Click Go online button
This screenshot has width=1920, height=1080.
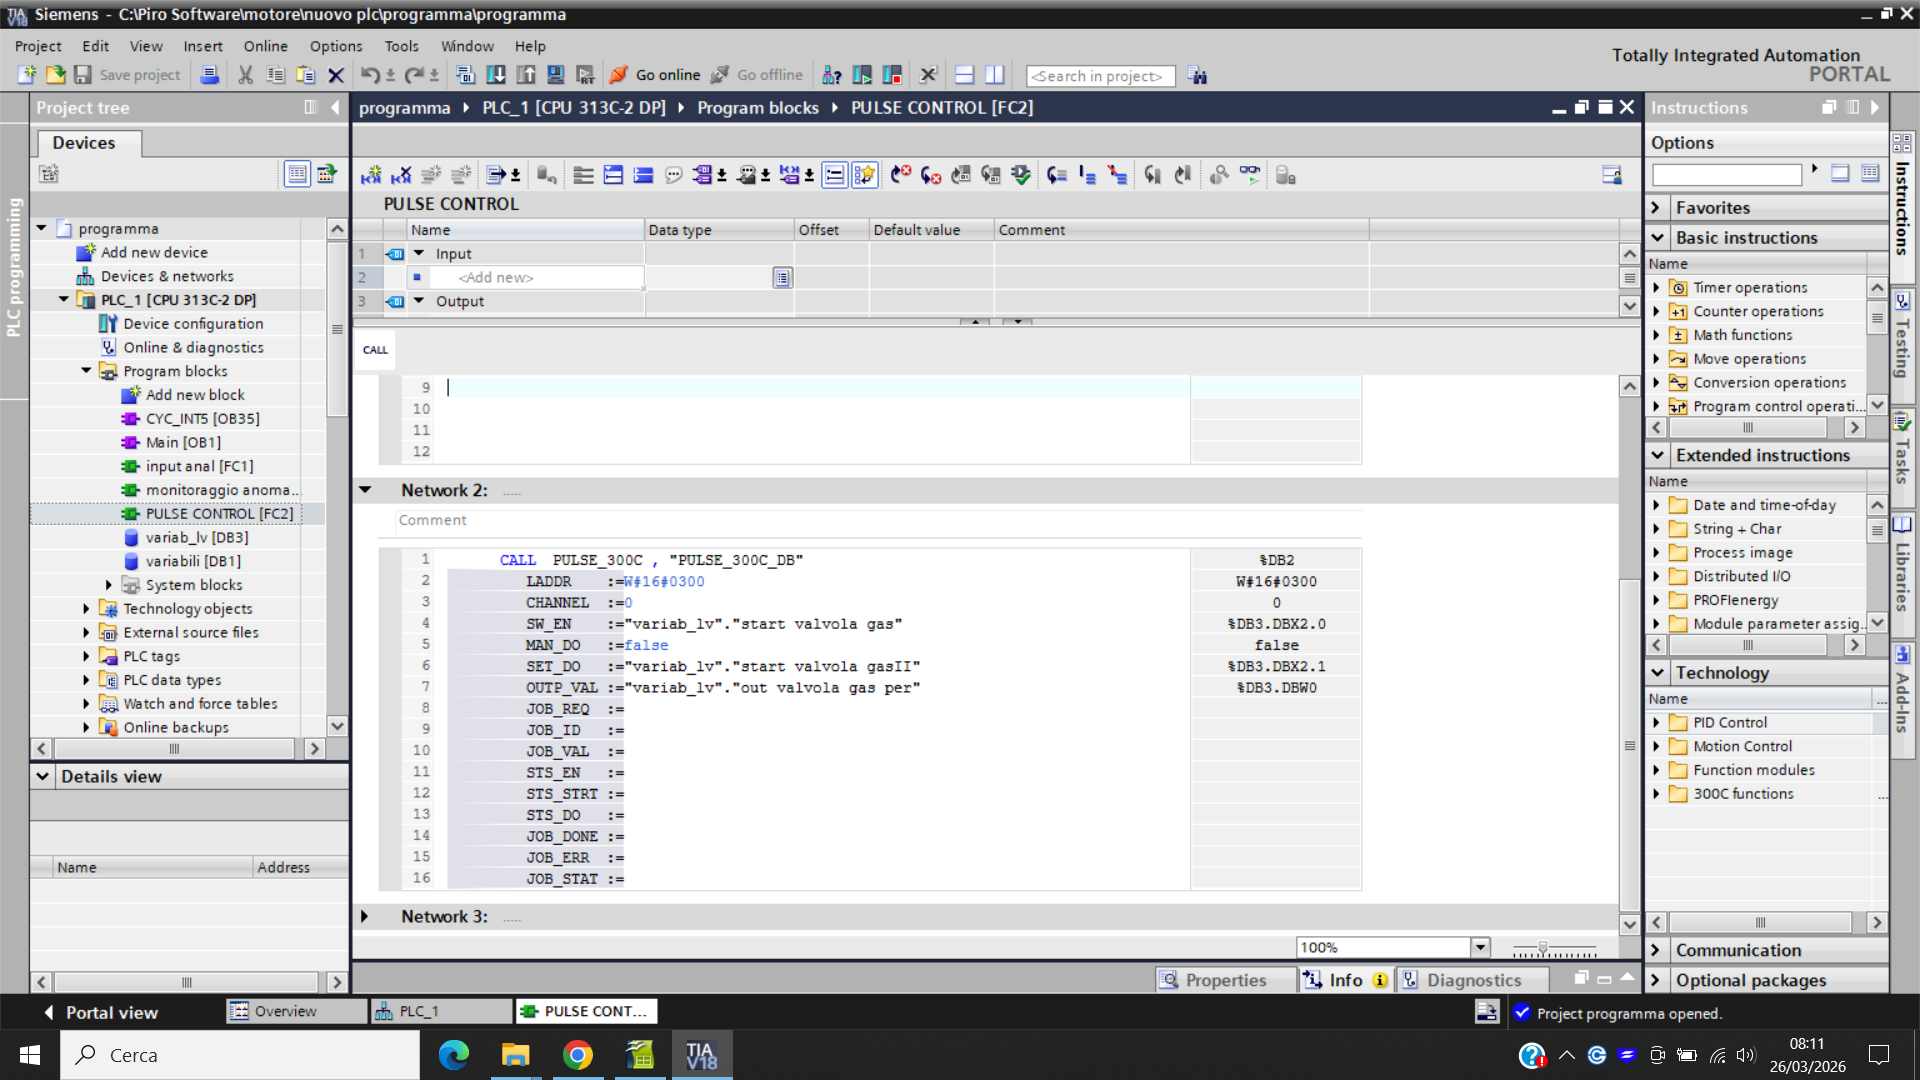pyautogui.click(x=656, y=75)
